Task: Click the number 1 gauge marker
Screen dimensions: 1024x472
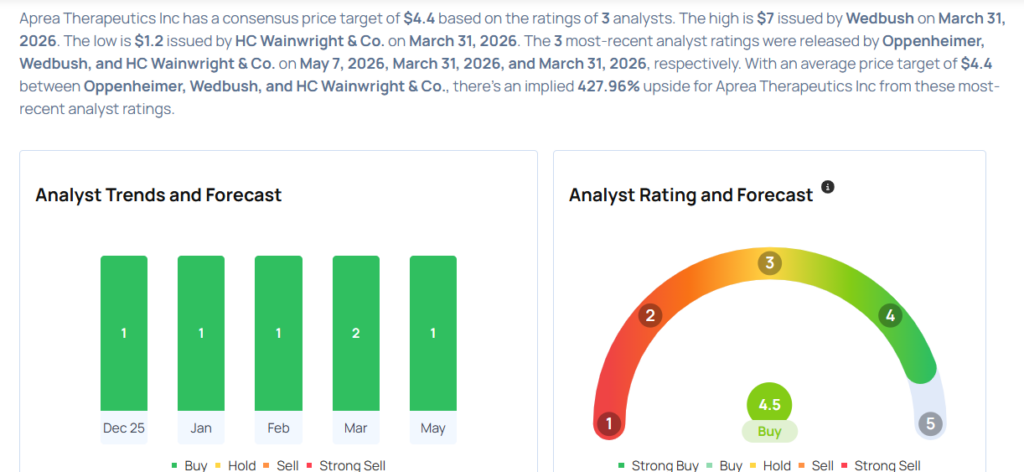Action: [609, 424]
